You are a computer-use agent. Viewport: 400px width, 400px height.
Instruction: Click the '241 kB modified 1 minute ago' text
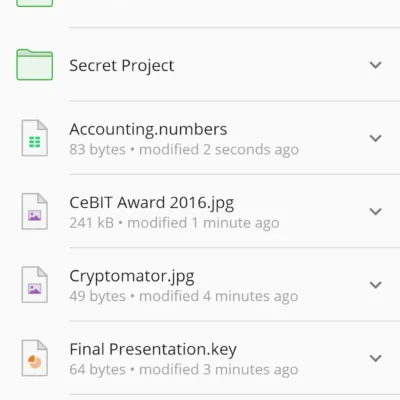174,223
